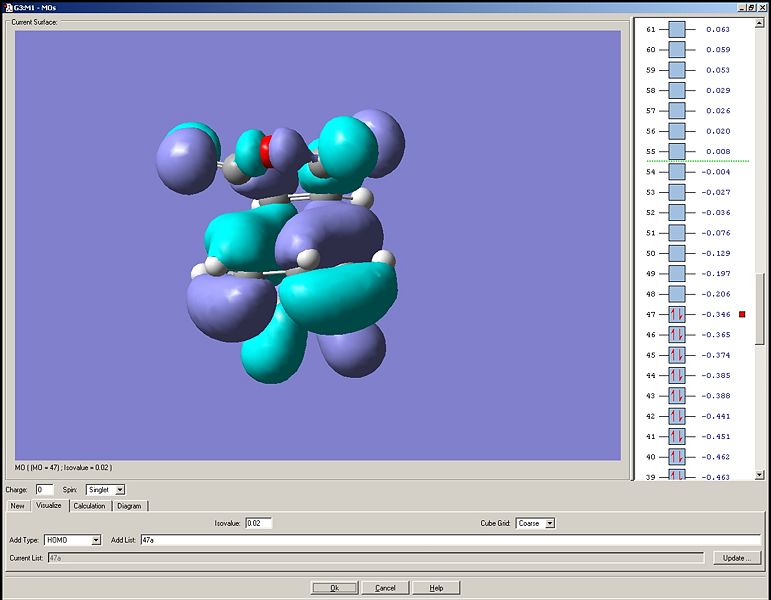The height and width of the screenshot is (600, 771).
Task: Click the orbital list scroll up arrow
Action: pos(759,23)
